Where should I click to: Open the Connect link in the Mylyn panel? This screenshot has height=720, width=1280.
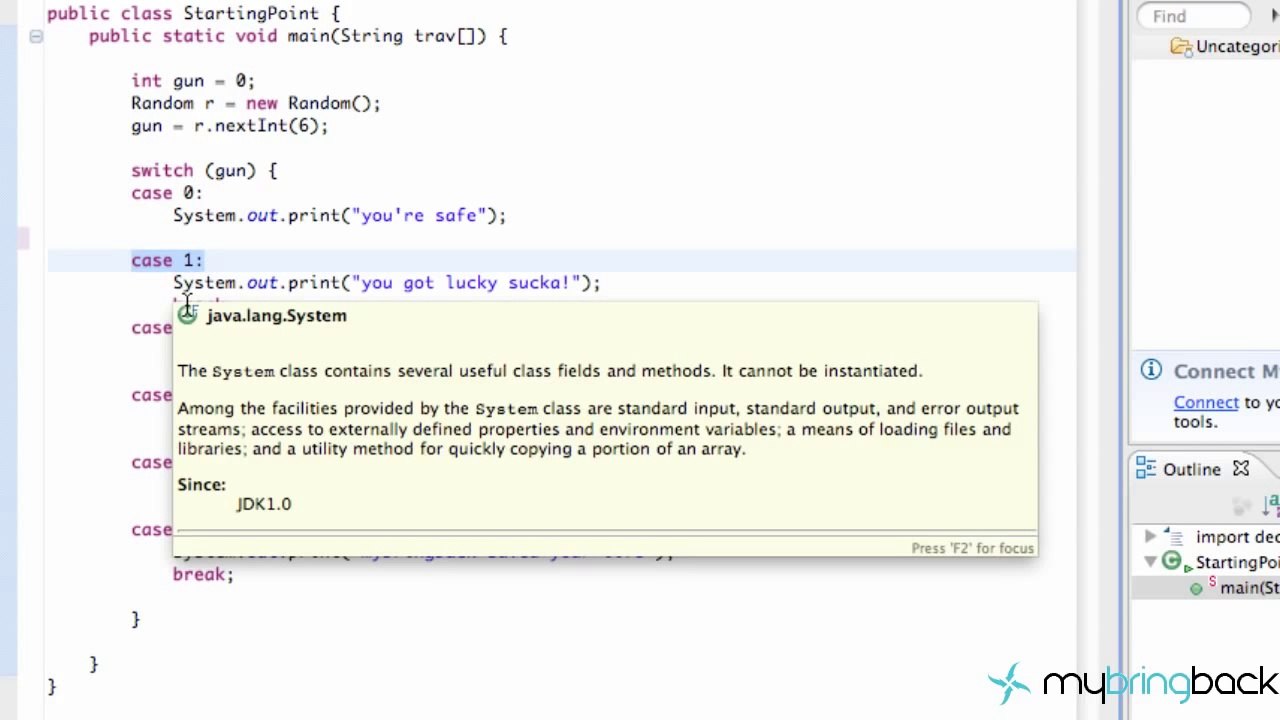click(x=1206, y=402)
